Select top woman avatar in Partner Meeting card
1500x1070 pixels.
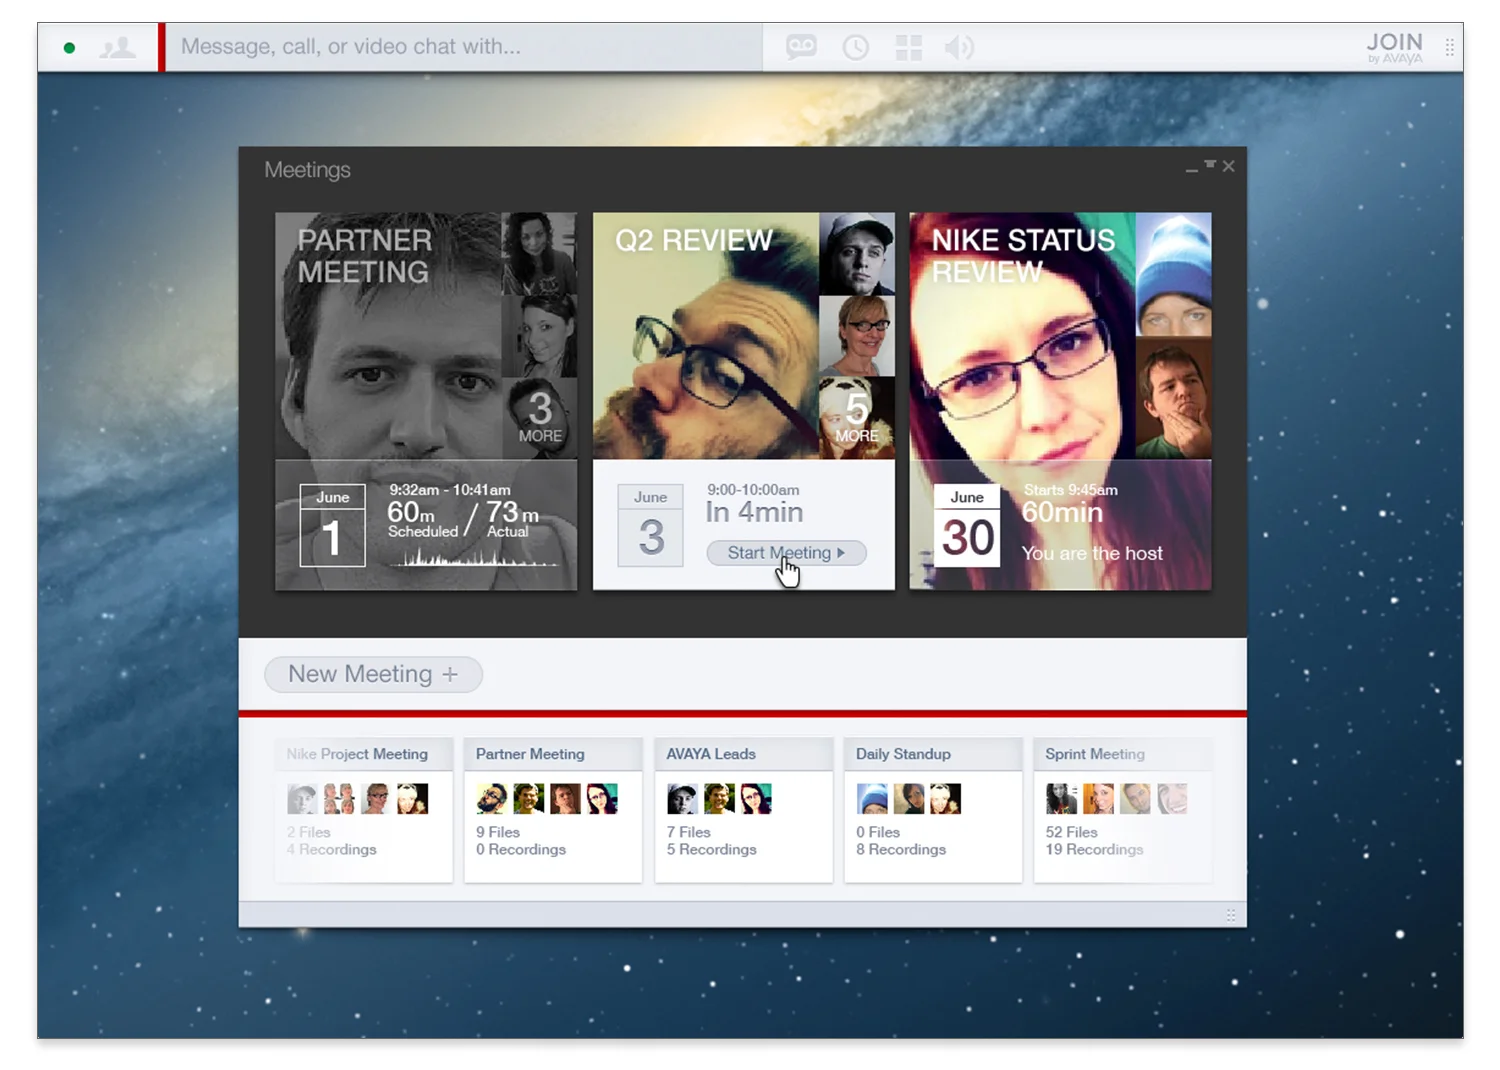540,254
